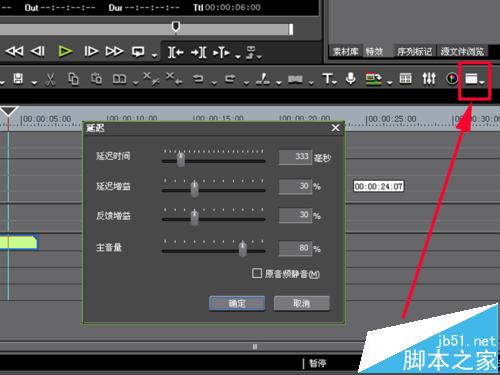Image resolution: width=500 pixels, height=375 pixels.
Task: Click the 主音量 slider handle
Action: point(243,249)
